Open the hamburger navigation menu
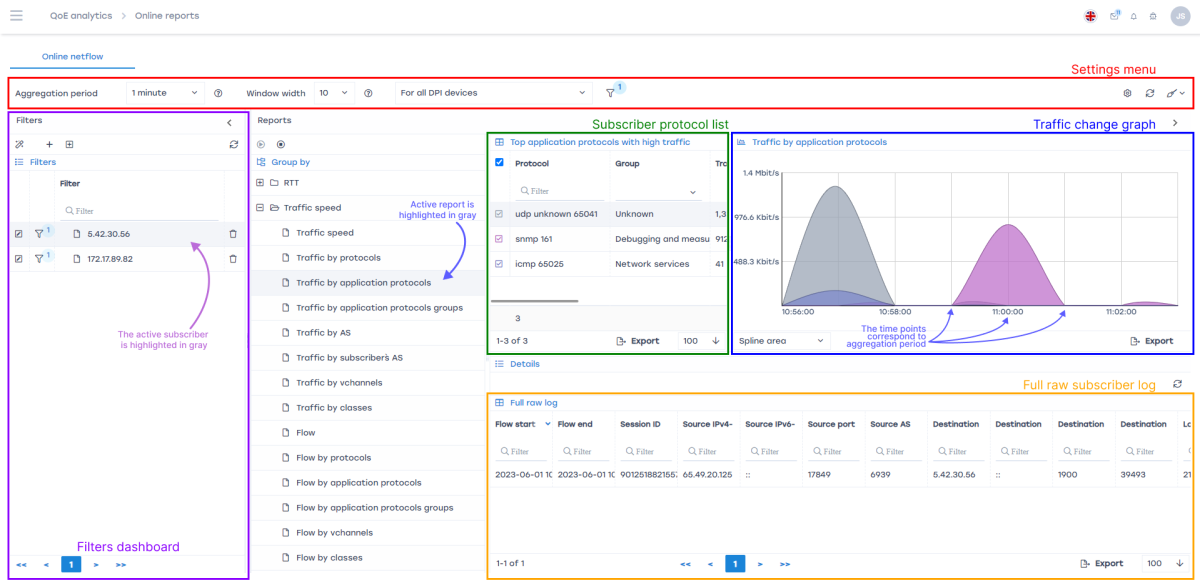 16,16
